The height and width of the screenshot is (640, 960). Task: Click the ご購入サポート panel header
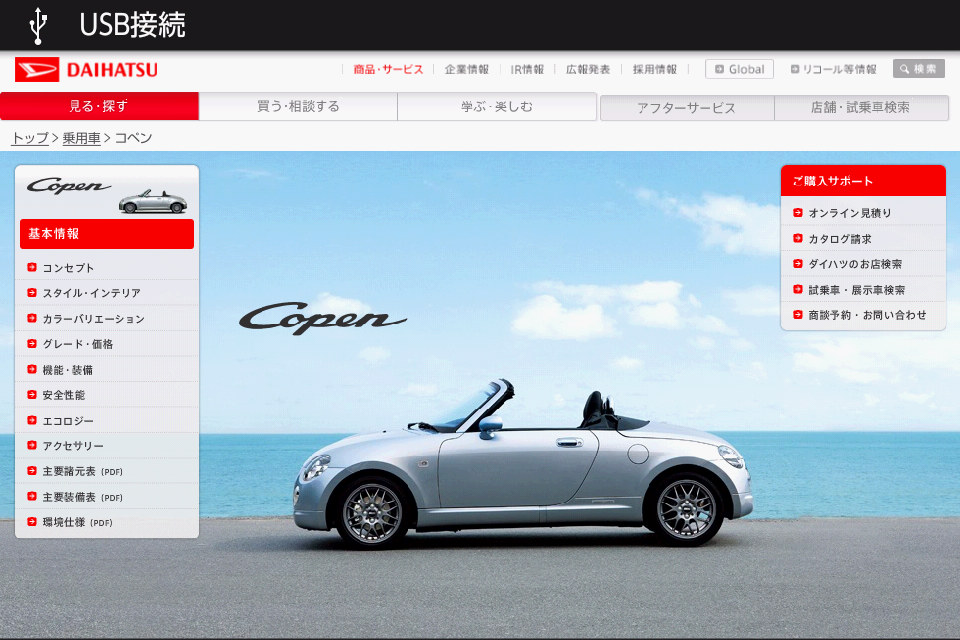(863, 181)
